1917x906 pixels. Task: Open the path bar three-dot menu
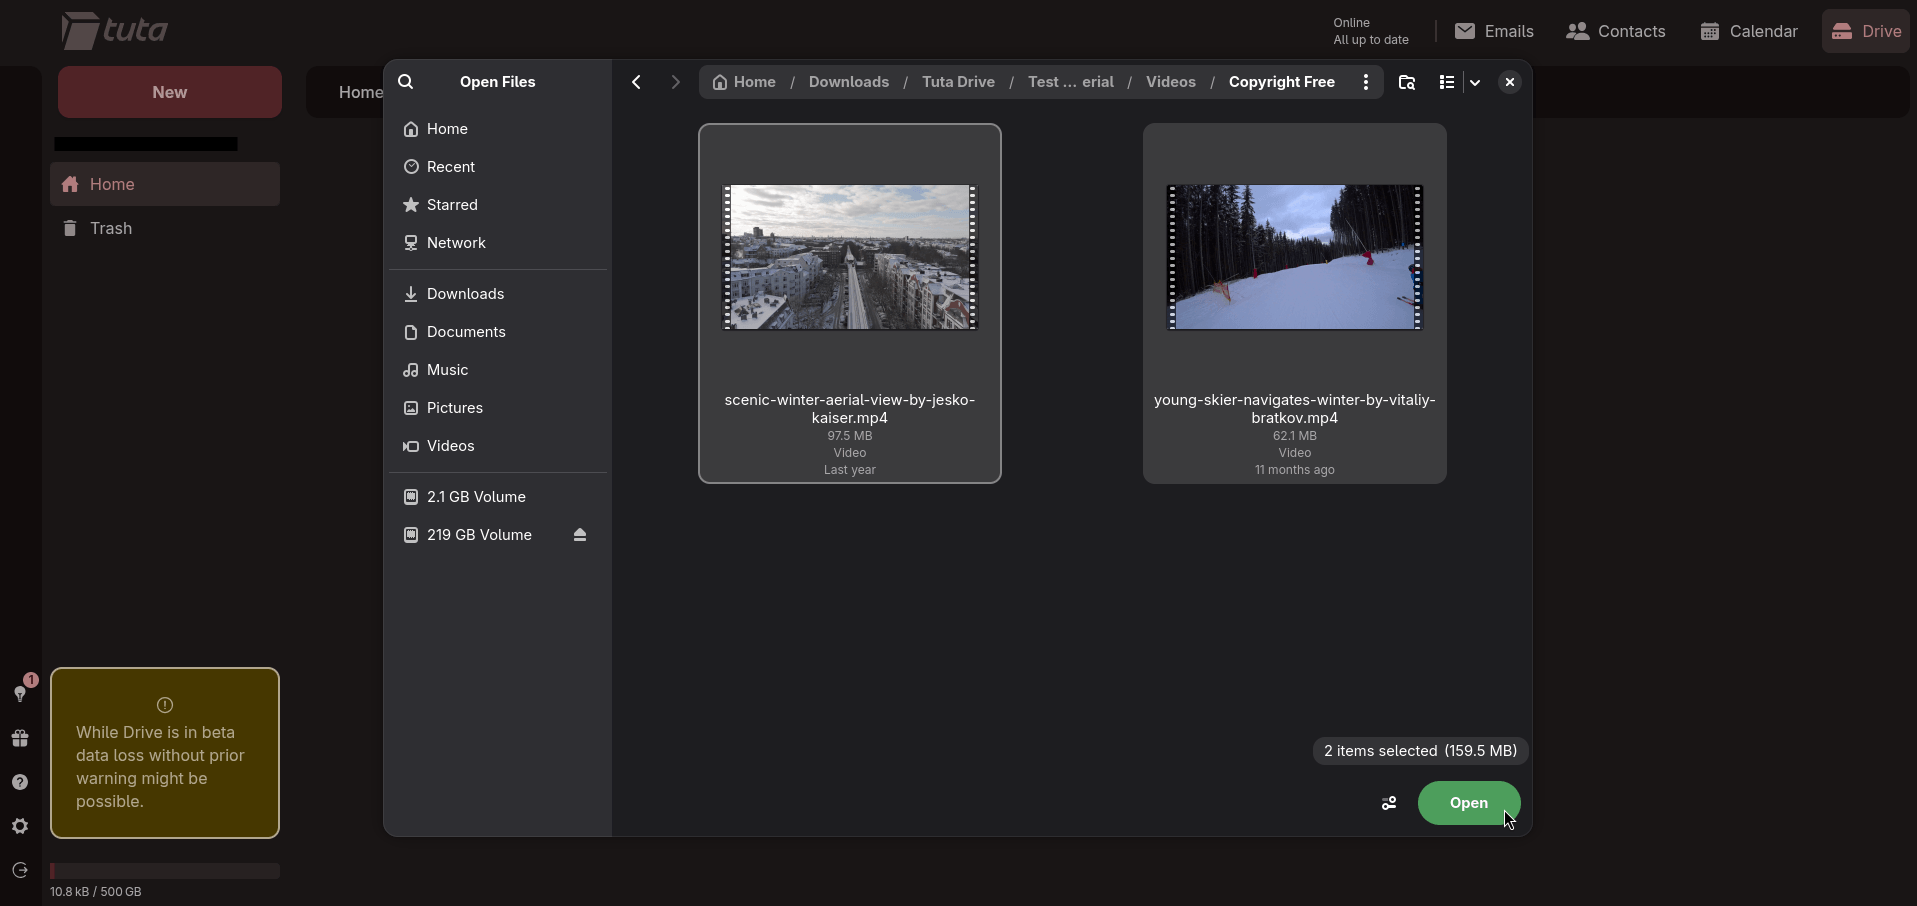[x=1365, y=82]
